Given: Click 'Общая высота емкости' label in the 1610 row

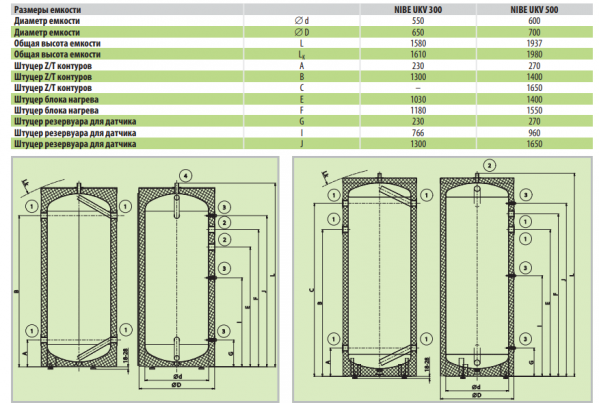Looking at the screenshot, I should [x=57, y=54].
